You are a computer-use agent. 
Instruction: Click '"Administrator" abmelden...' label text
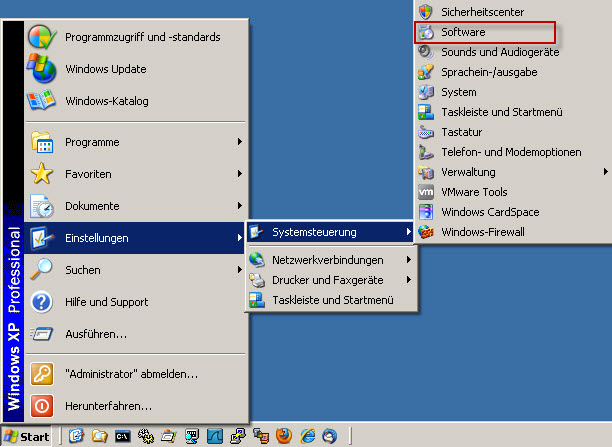[x=132, y=374]
